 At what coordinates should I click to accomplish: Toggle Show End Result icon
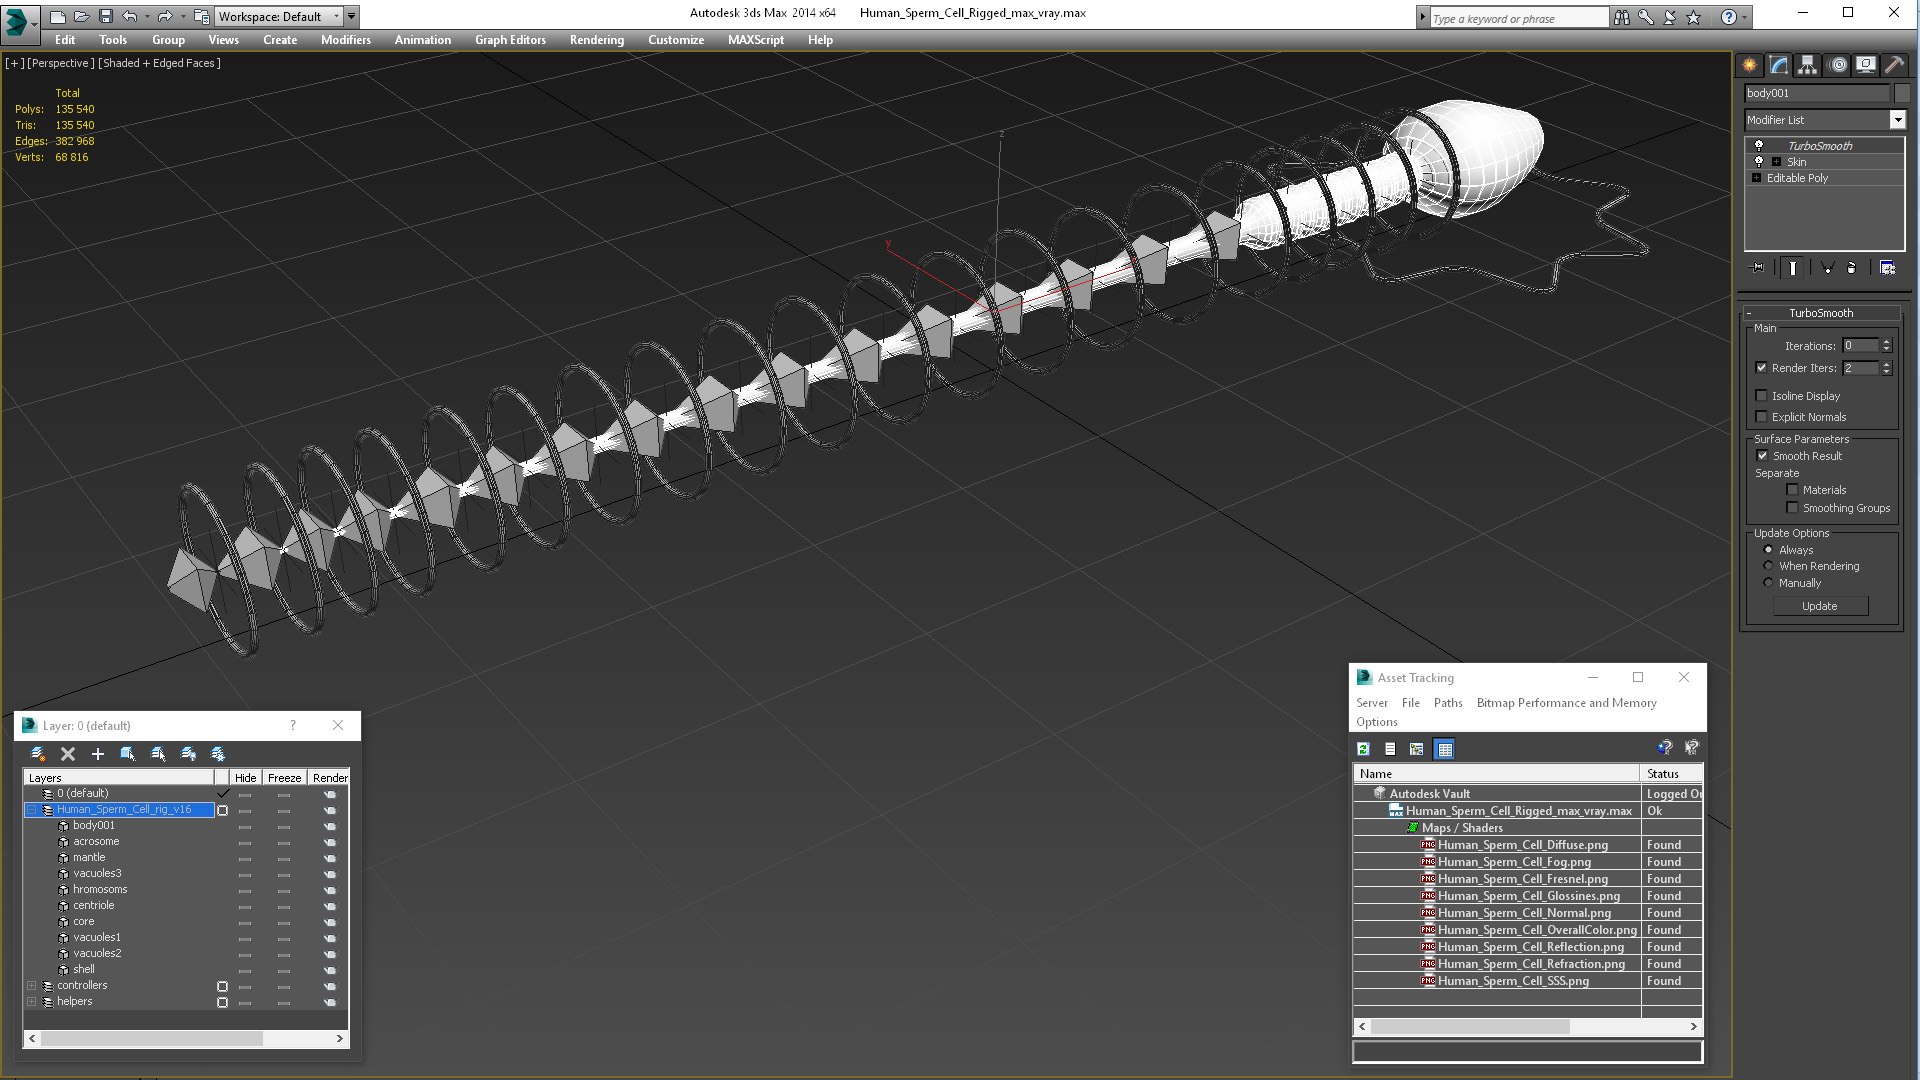coord(1793,268)
